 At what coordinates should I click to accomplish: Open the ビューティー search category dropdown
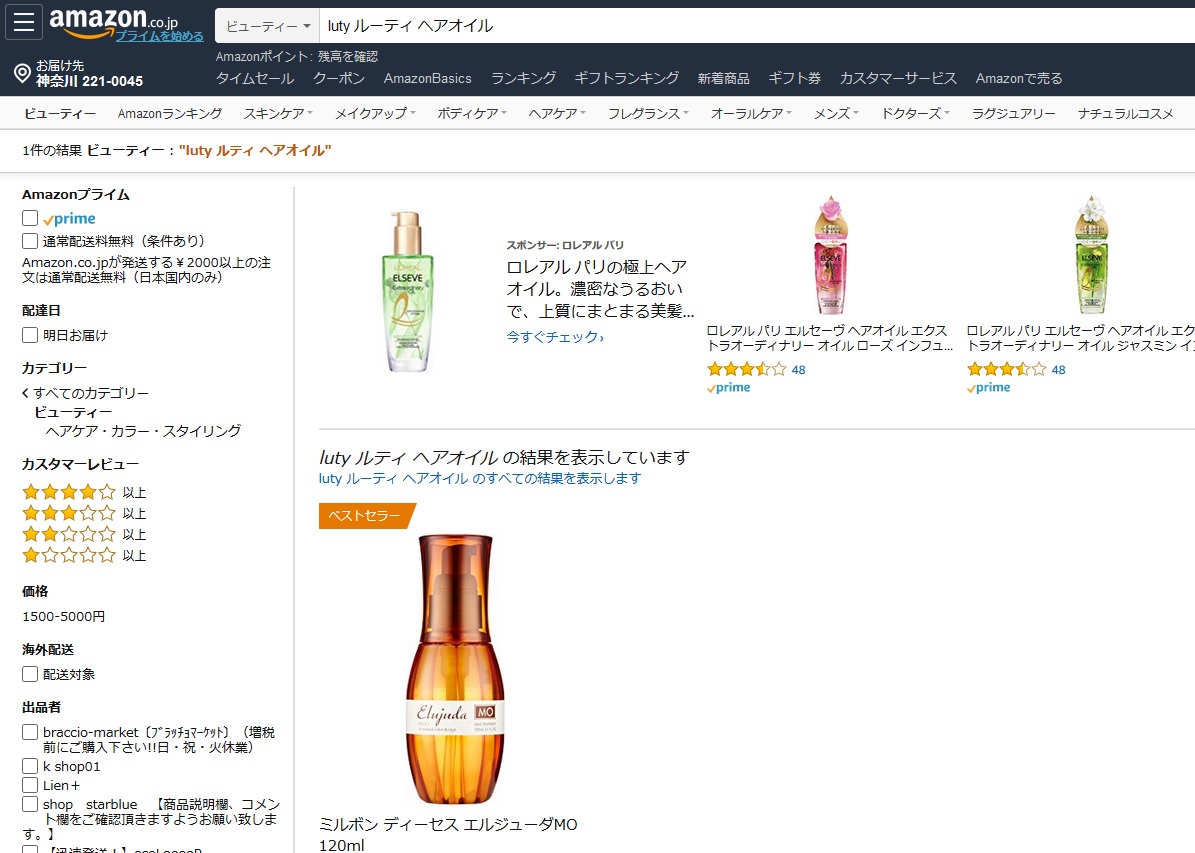[x=268, y=26]
